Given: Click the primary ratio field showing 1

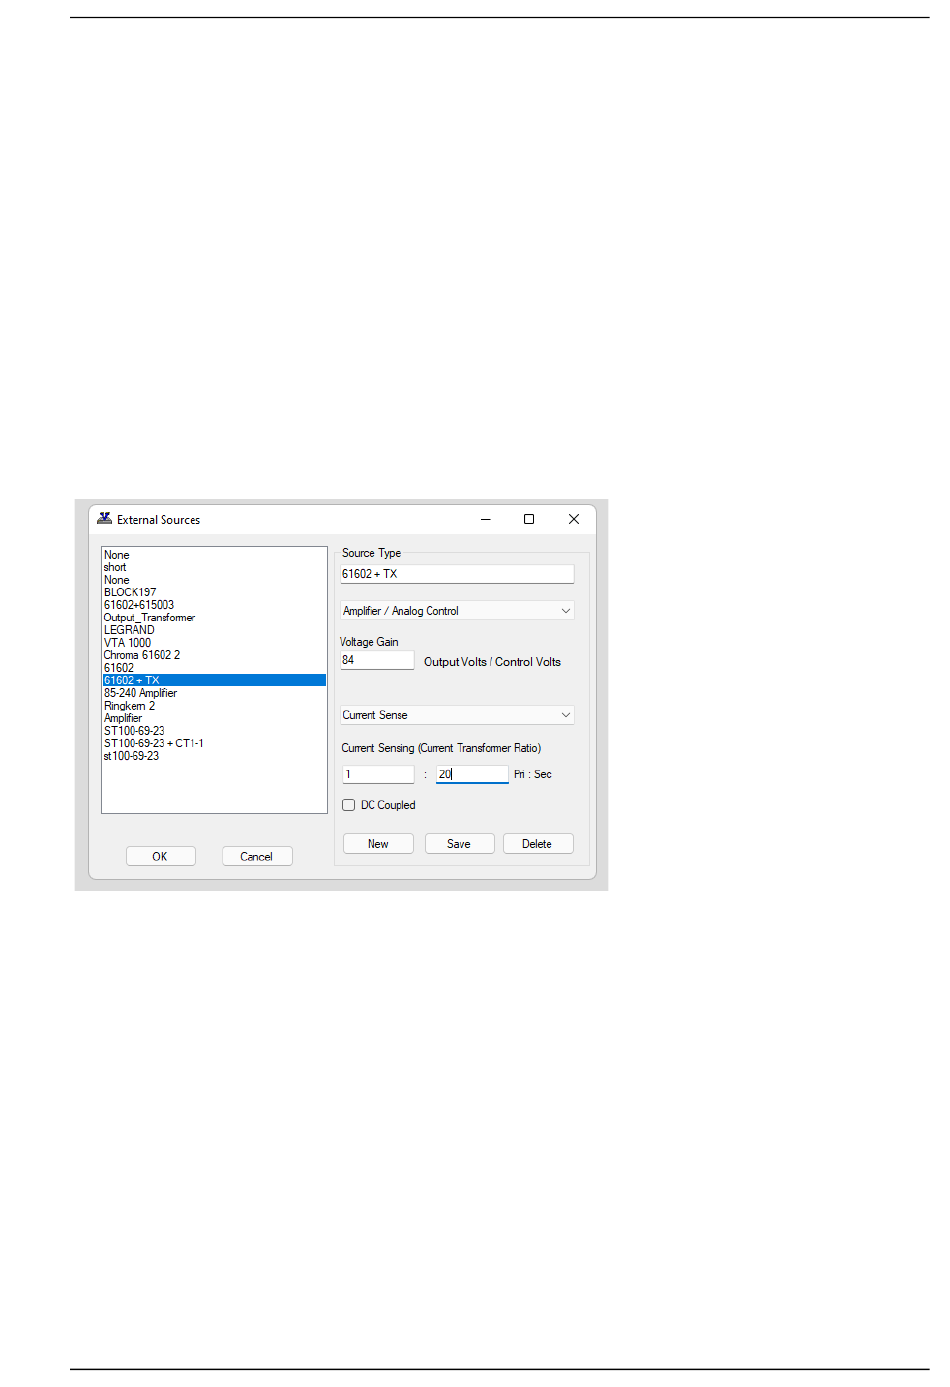Looking at the screenshot, I should pos(378,774).
